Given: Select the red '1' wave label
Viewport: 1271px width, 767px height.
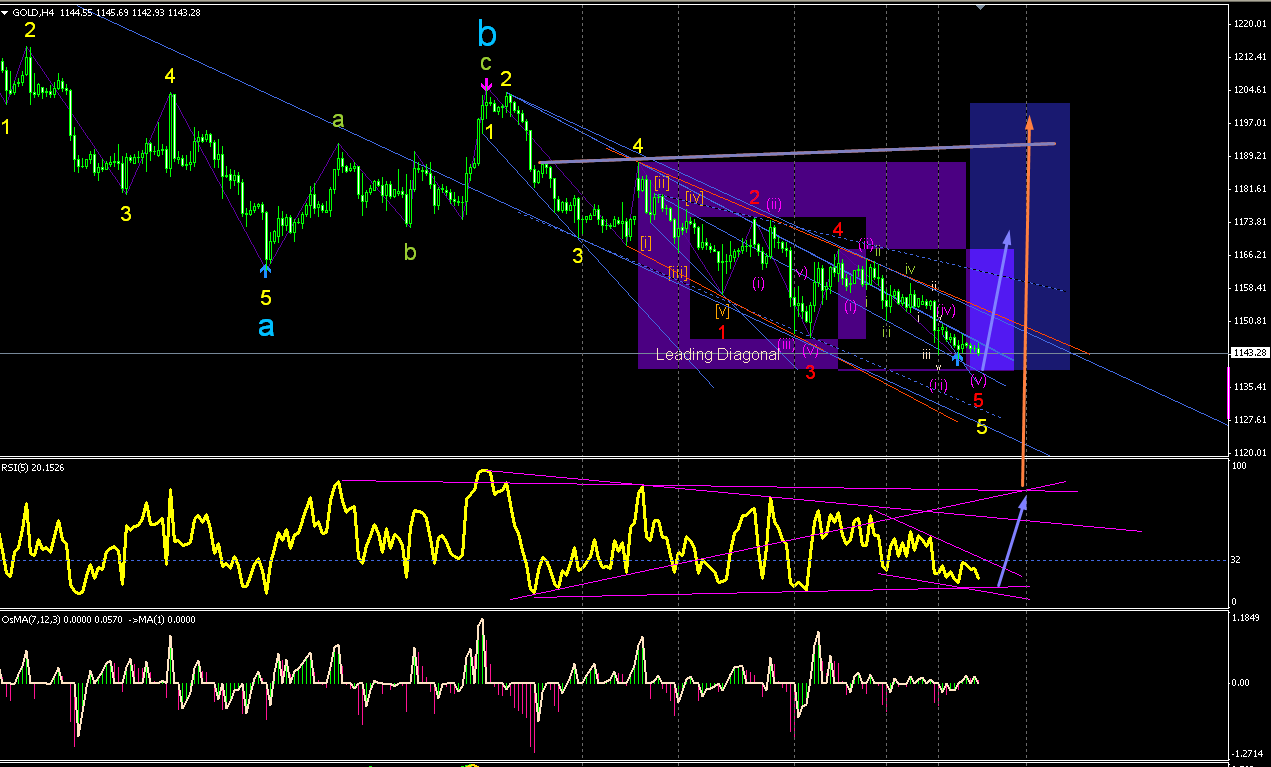Looking at the screenshot, I should 721,331.
